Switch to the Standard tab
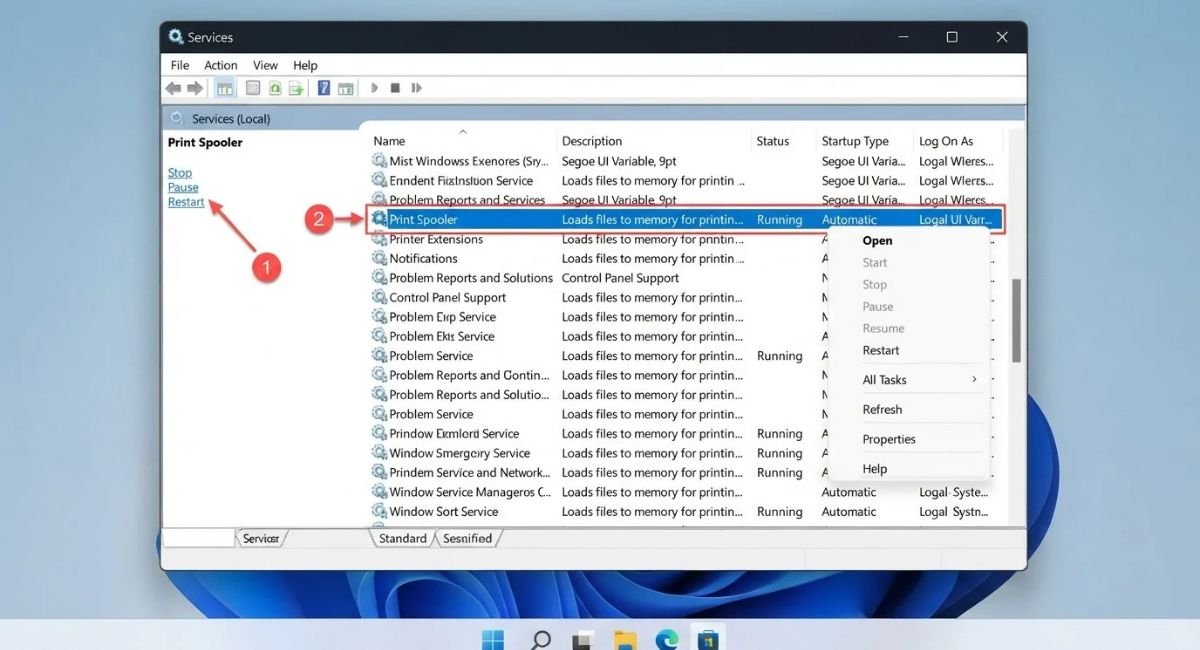Image resolution: width=1200 pixels, height=650 pixels. pyautogui.click(x=403, y=538)
